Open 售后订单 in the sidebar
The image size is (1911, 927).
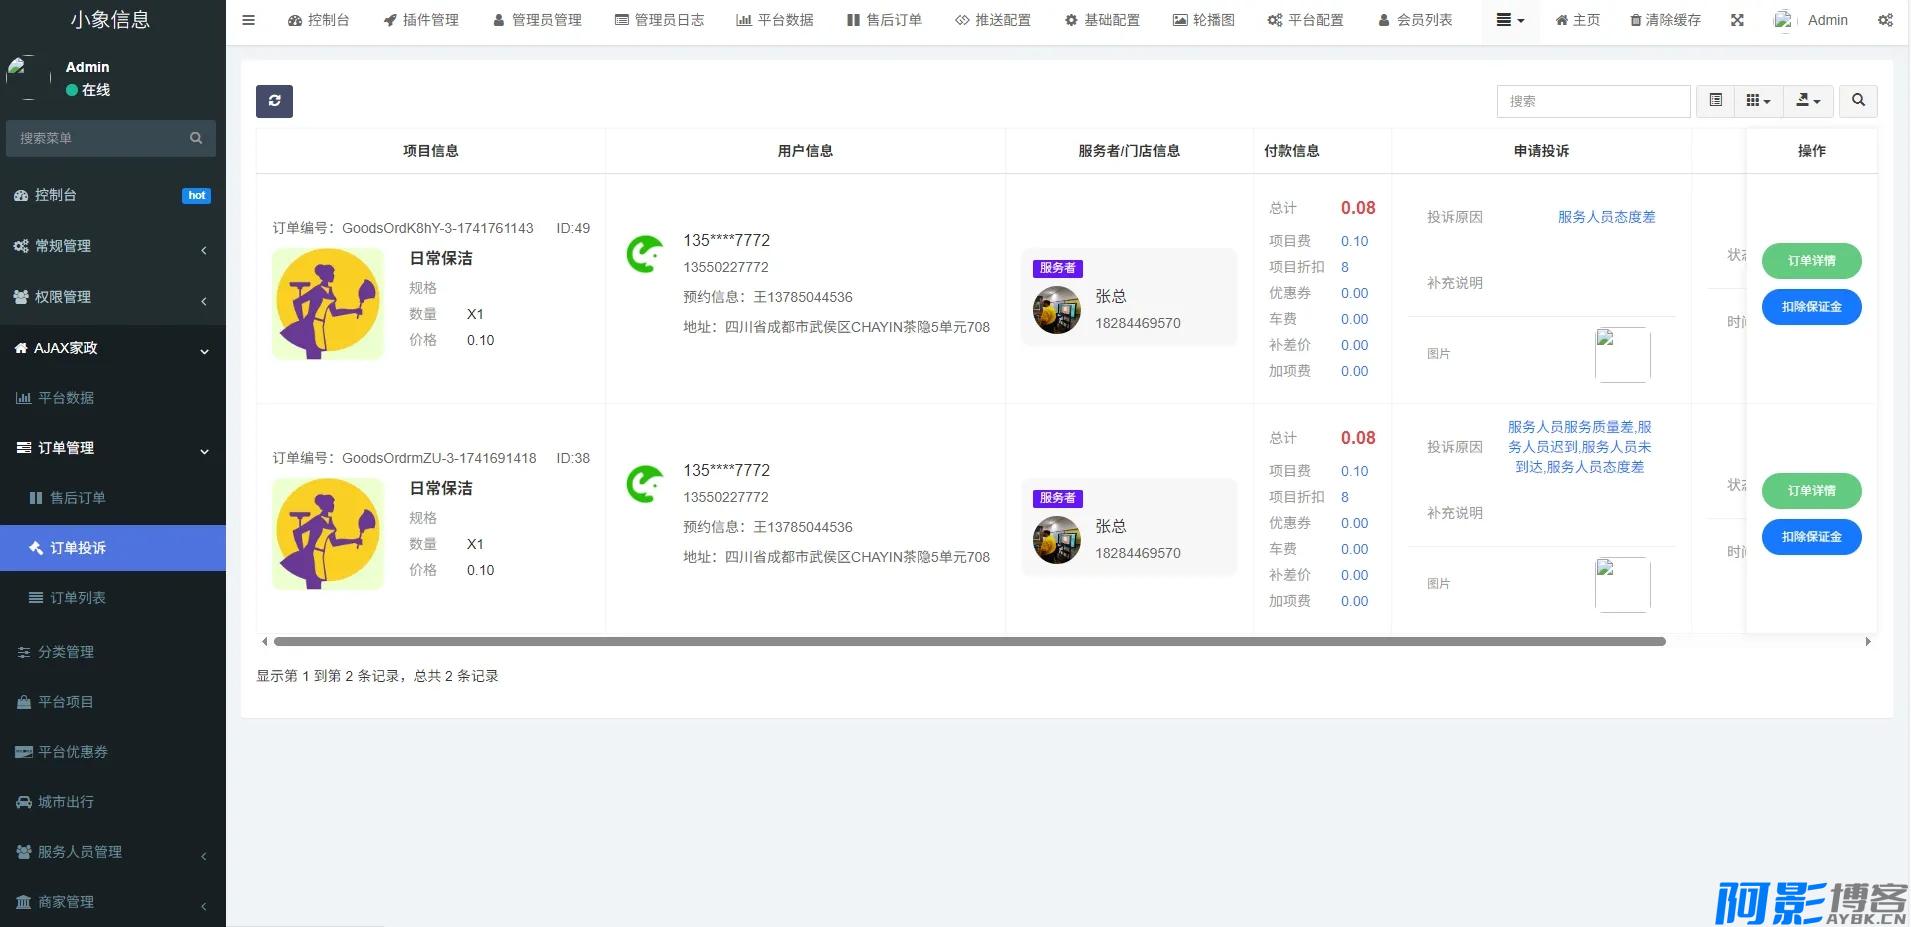pyautogui.click(x=77, y=498)
